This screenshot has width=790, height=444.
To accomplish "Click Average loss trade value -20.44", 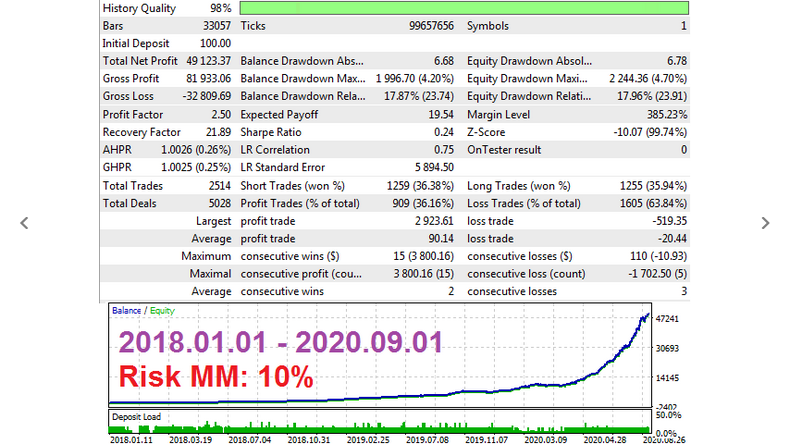I will [x=672, y=239].
